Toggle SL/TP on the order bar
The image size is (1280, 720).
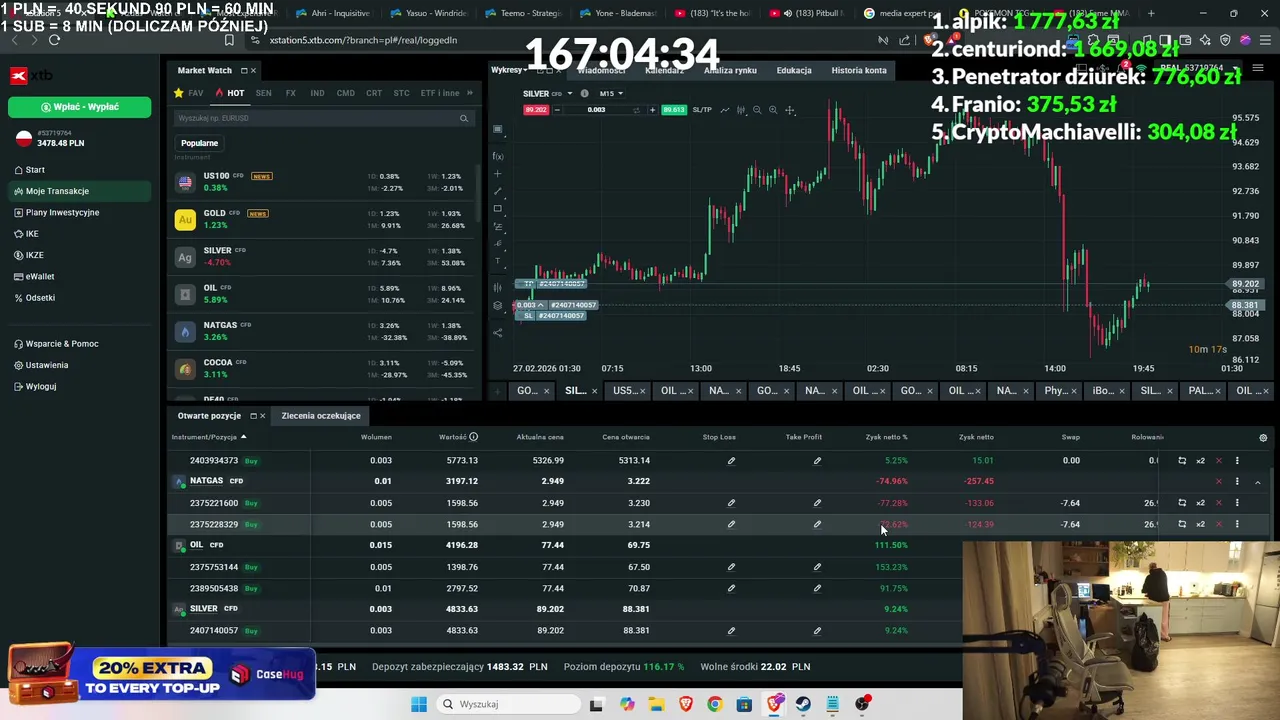point(702,110)
